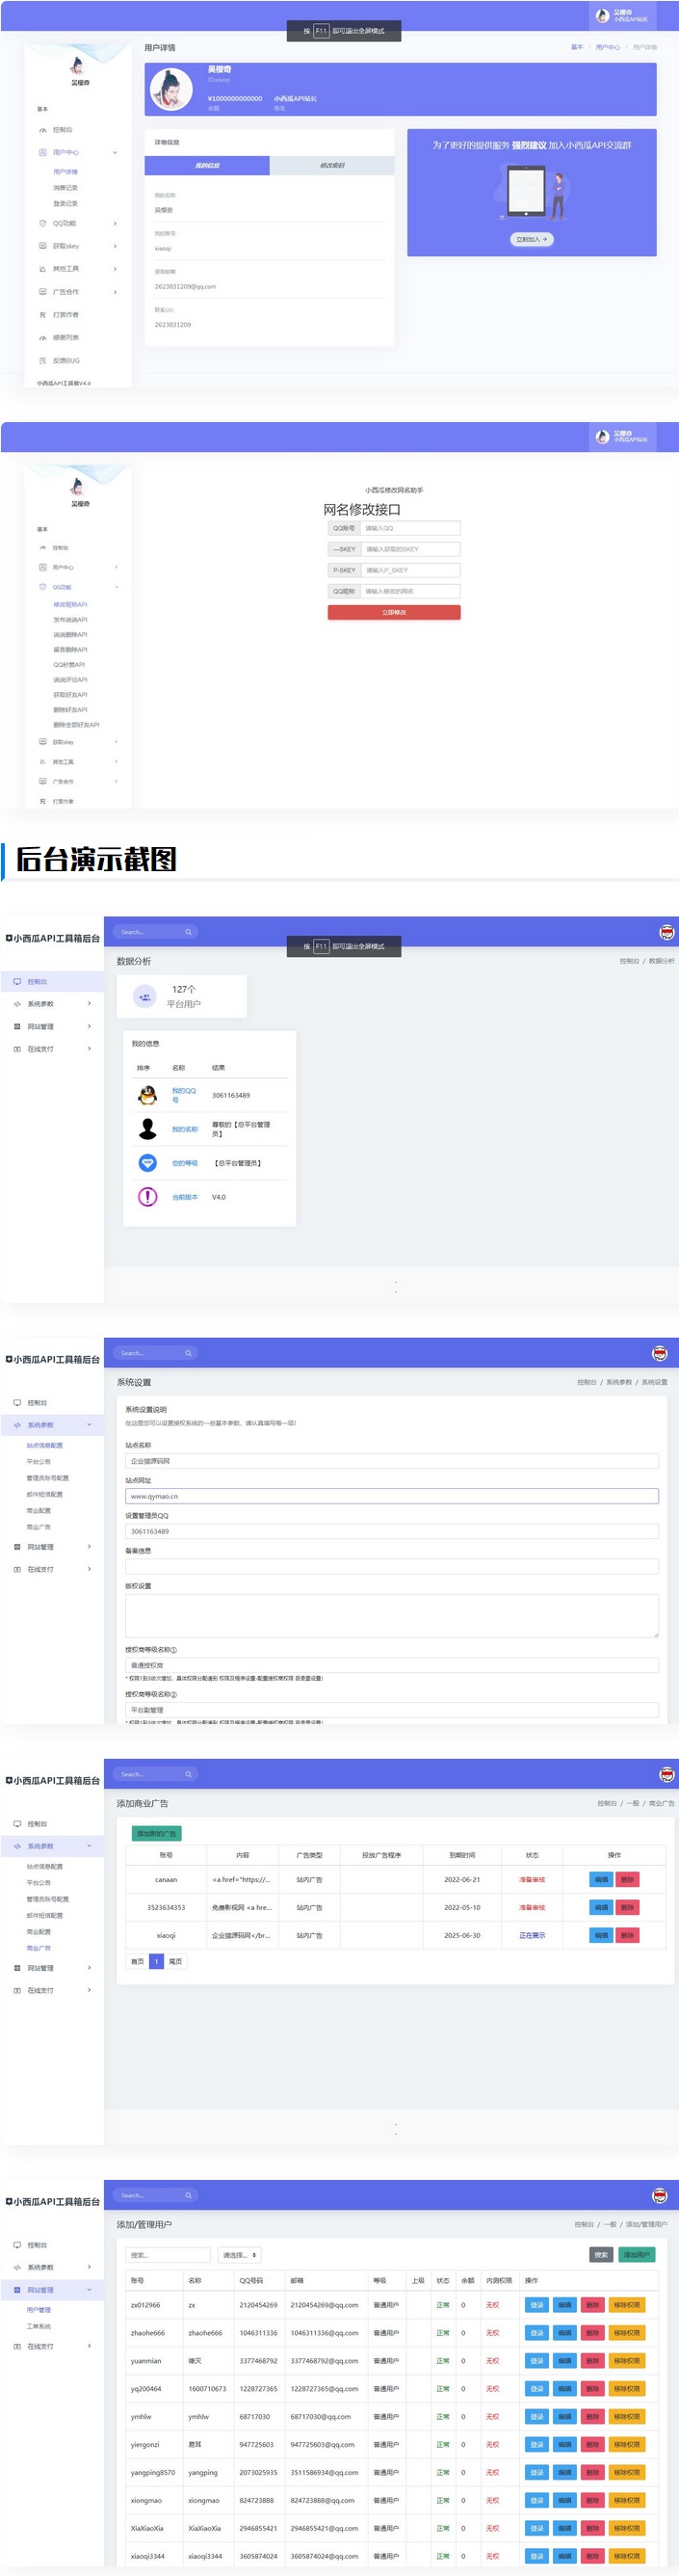Collapse the expanded 用户中心 sidebar menu
Image resolution: width=679 pixels, height=2576 pixels.
(115, 153)
